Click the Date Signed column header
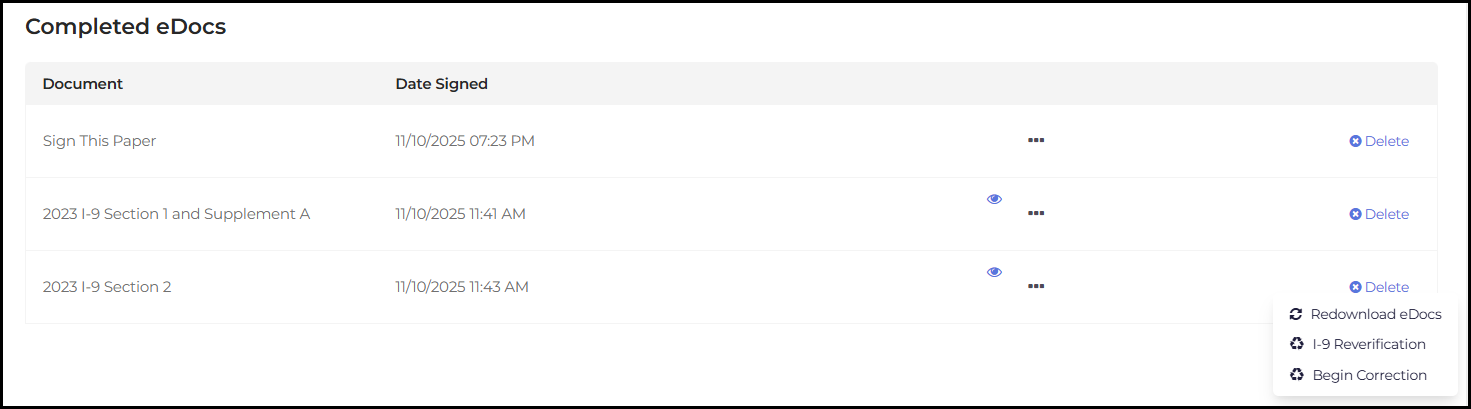This screenshot has width=1471, height=409. pyautogui.click(x=441, y=84)
